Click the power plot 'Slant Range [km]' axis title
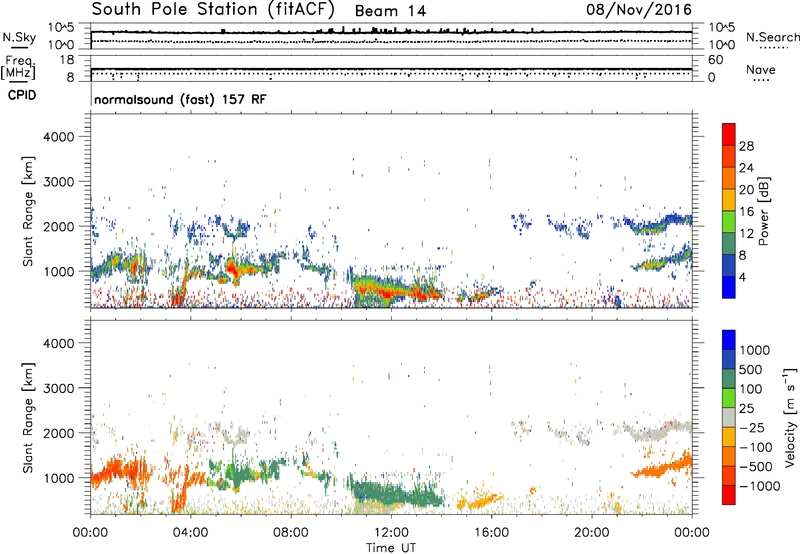The image size is (800, 554). point(28,211)
